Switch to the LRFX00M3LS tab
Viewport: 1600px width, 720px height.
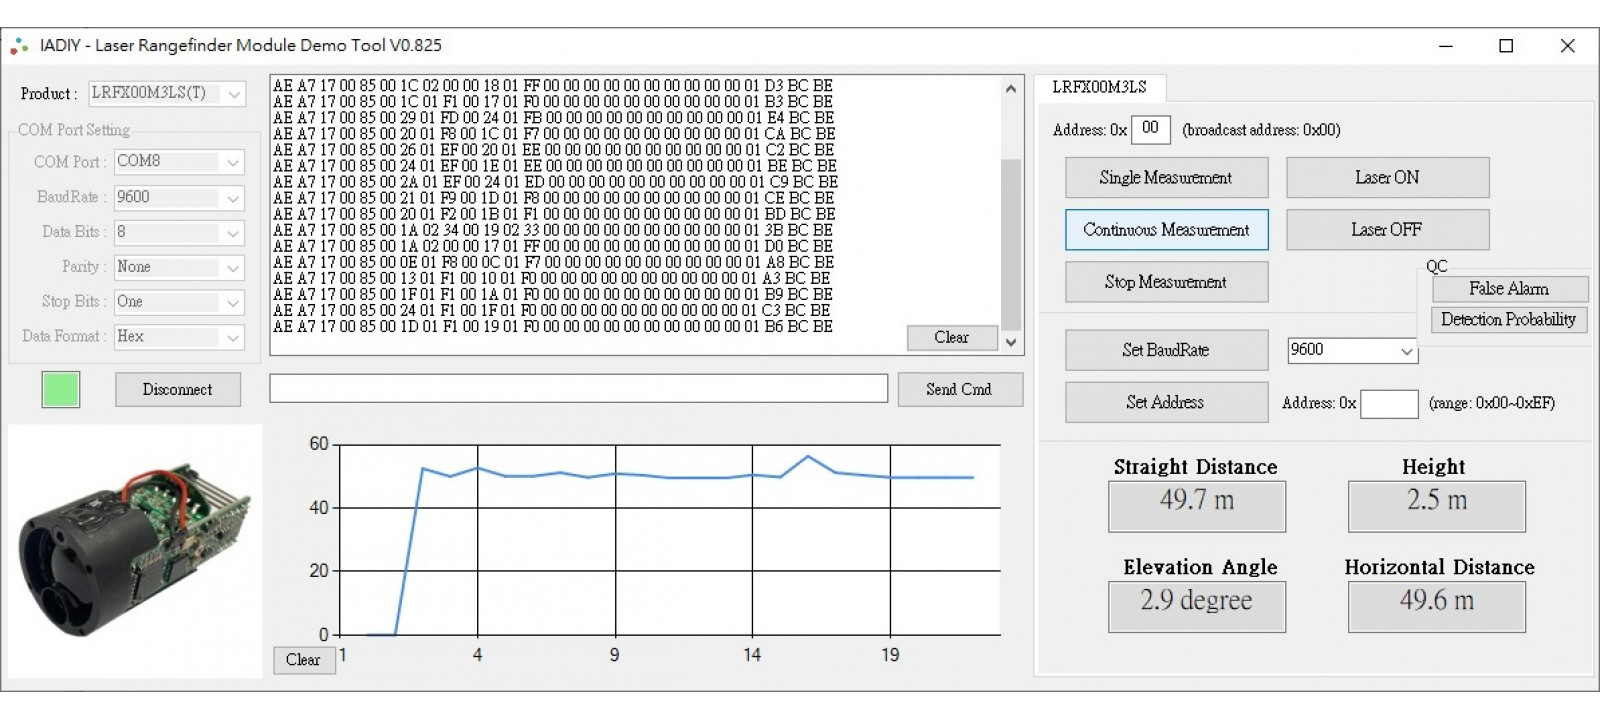click(x=1099, y=87)
